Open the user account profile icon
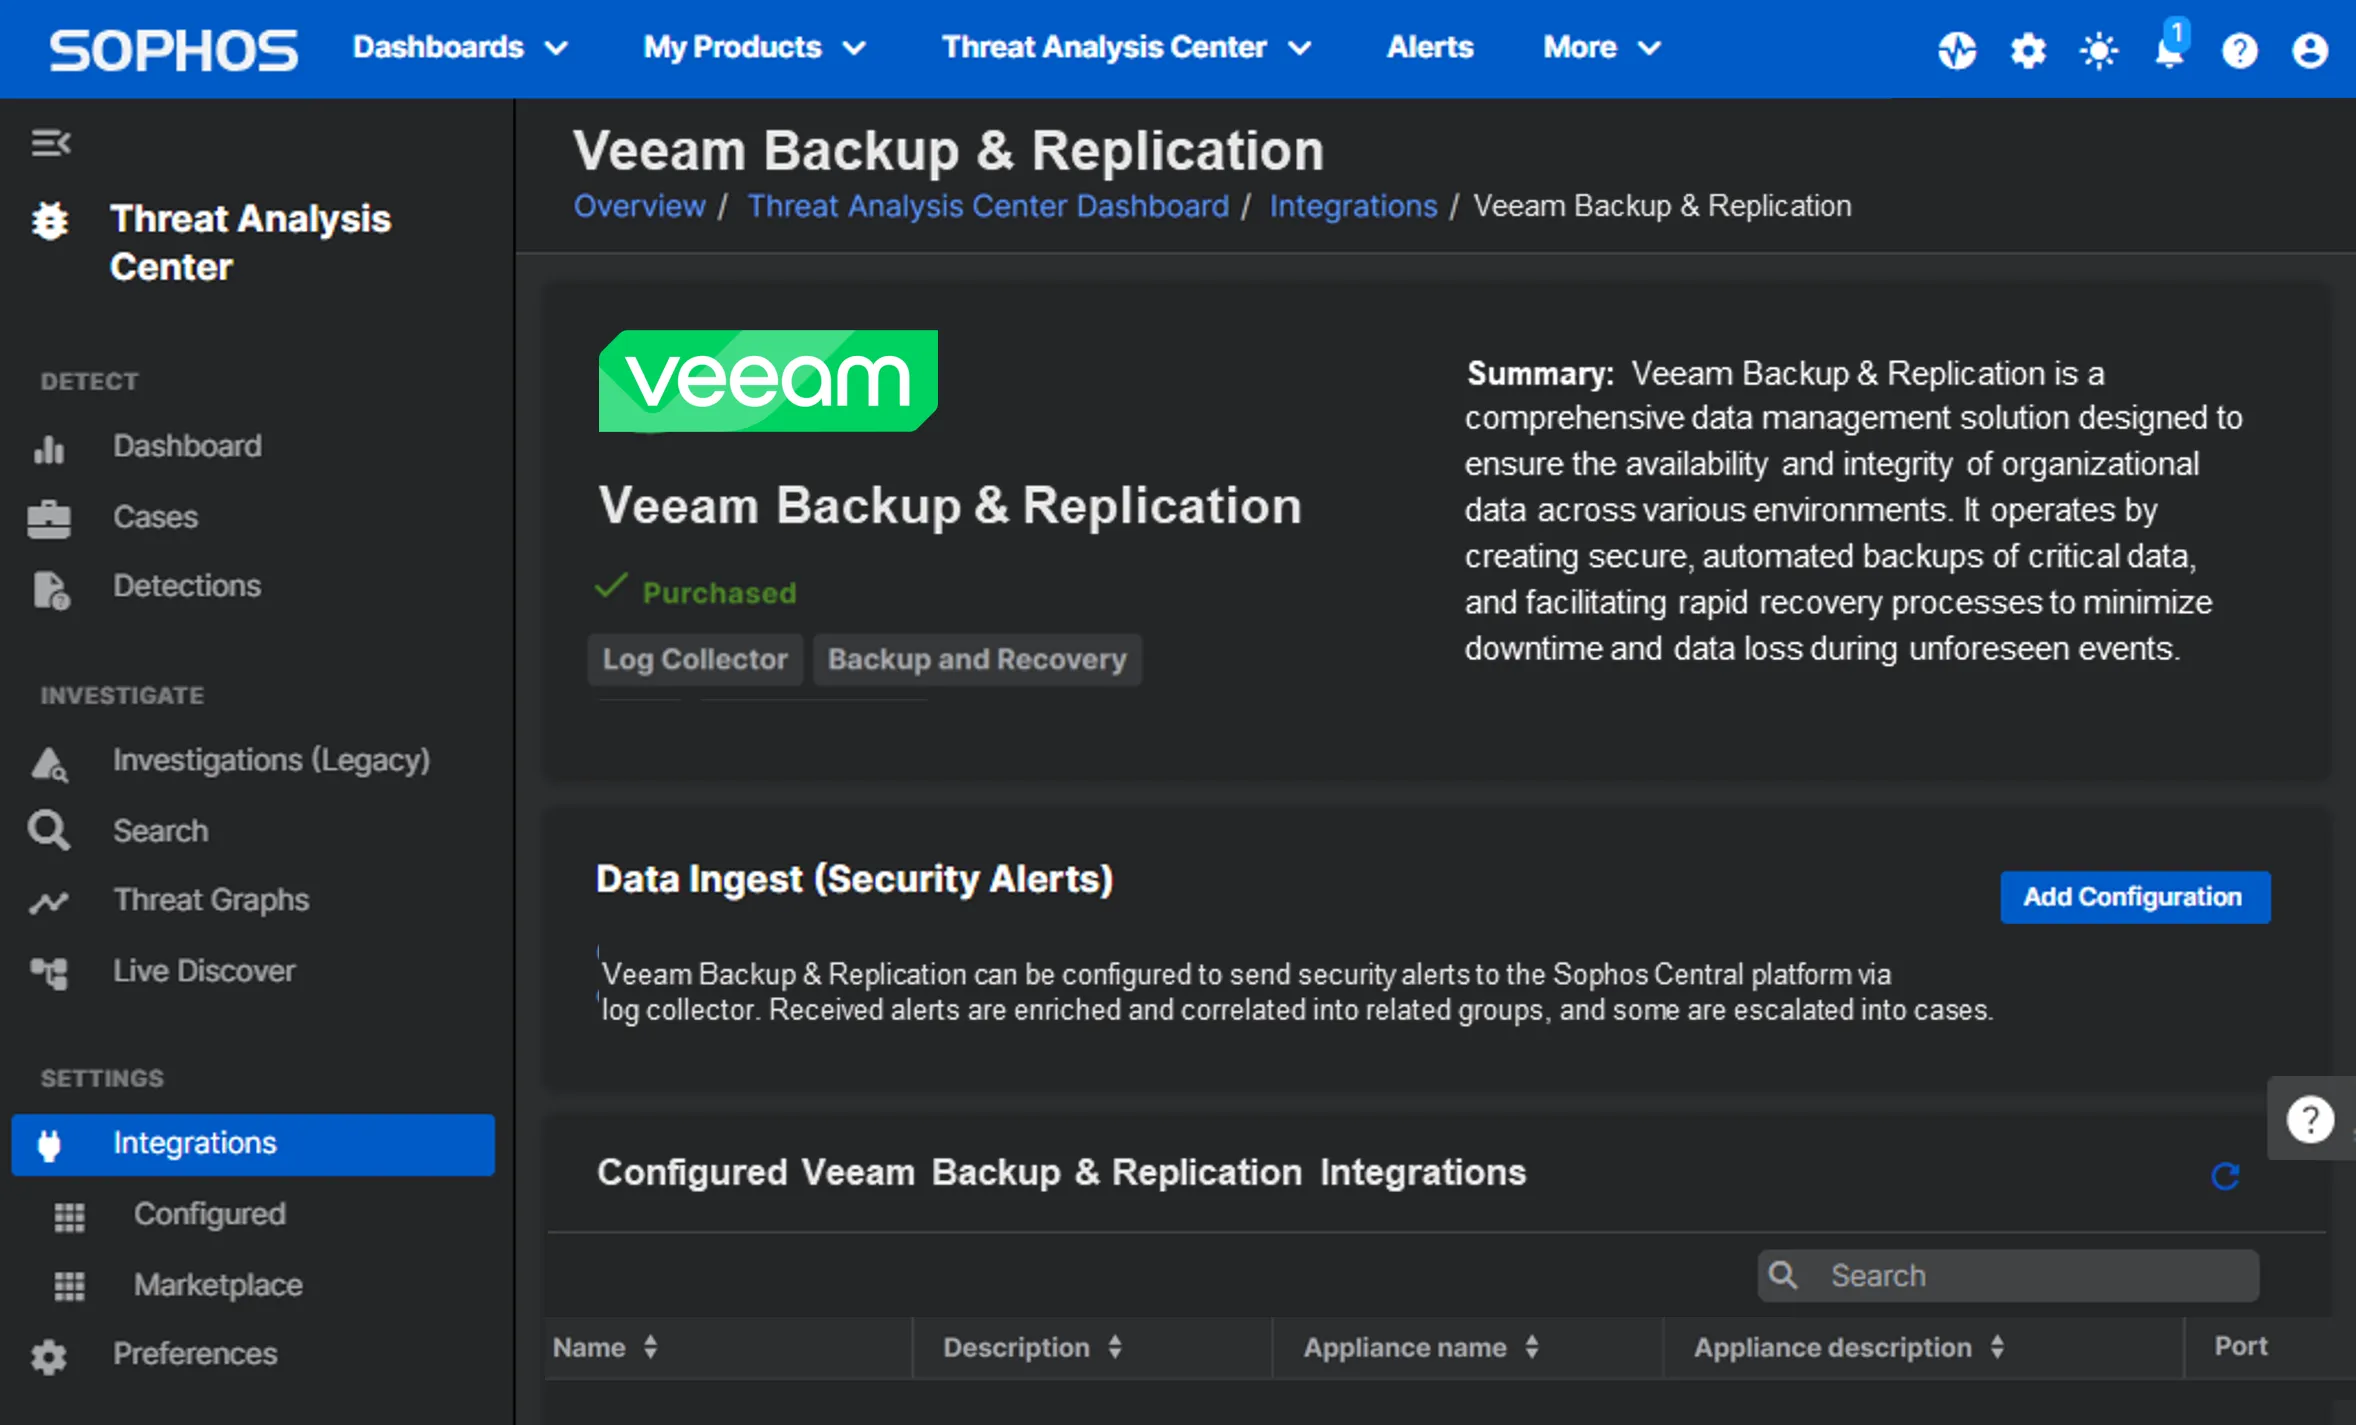The height and width of the screenshot is (1425, 2356). pos(2309,49)
